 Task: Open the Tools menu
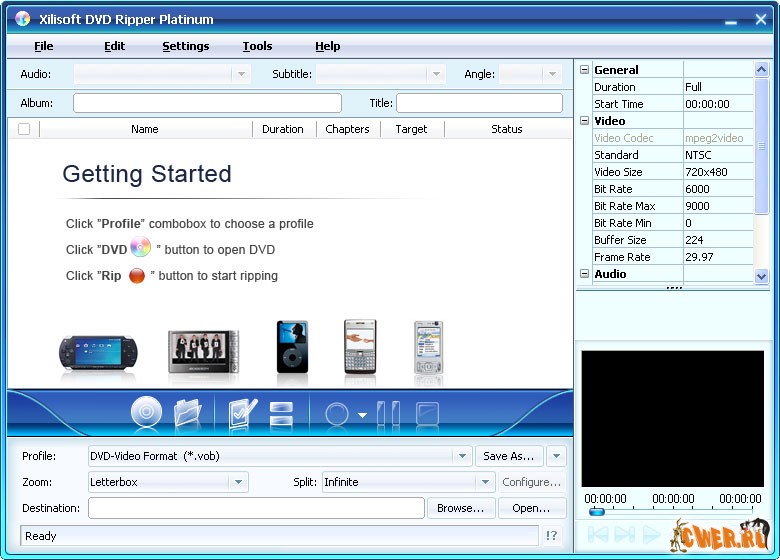click(x=257, y=46)
